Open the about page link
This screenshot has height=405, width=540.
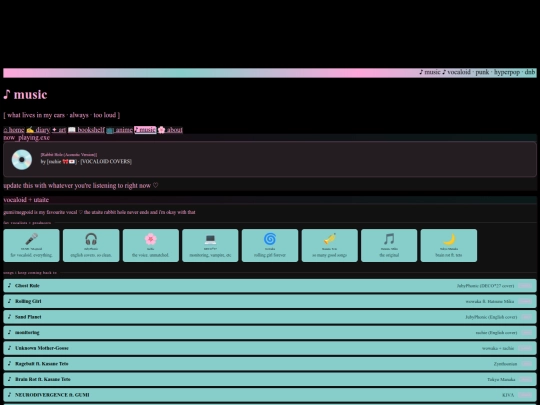tap(170, 130)
